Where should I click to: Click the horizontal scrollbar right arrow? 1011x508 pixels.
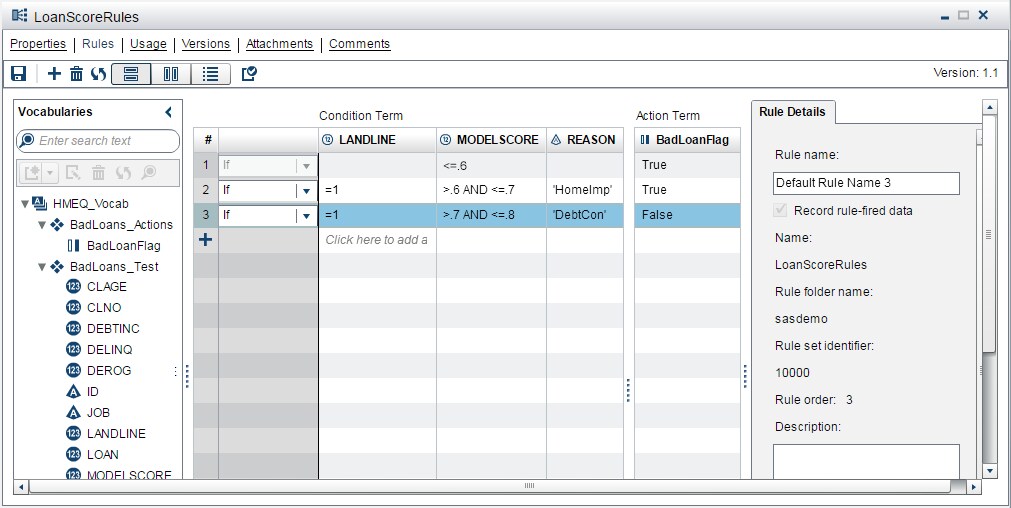(974, 487)
